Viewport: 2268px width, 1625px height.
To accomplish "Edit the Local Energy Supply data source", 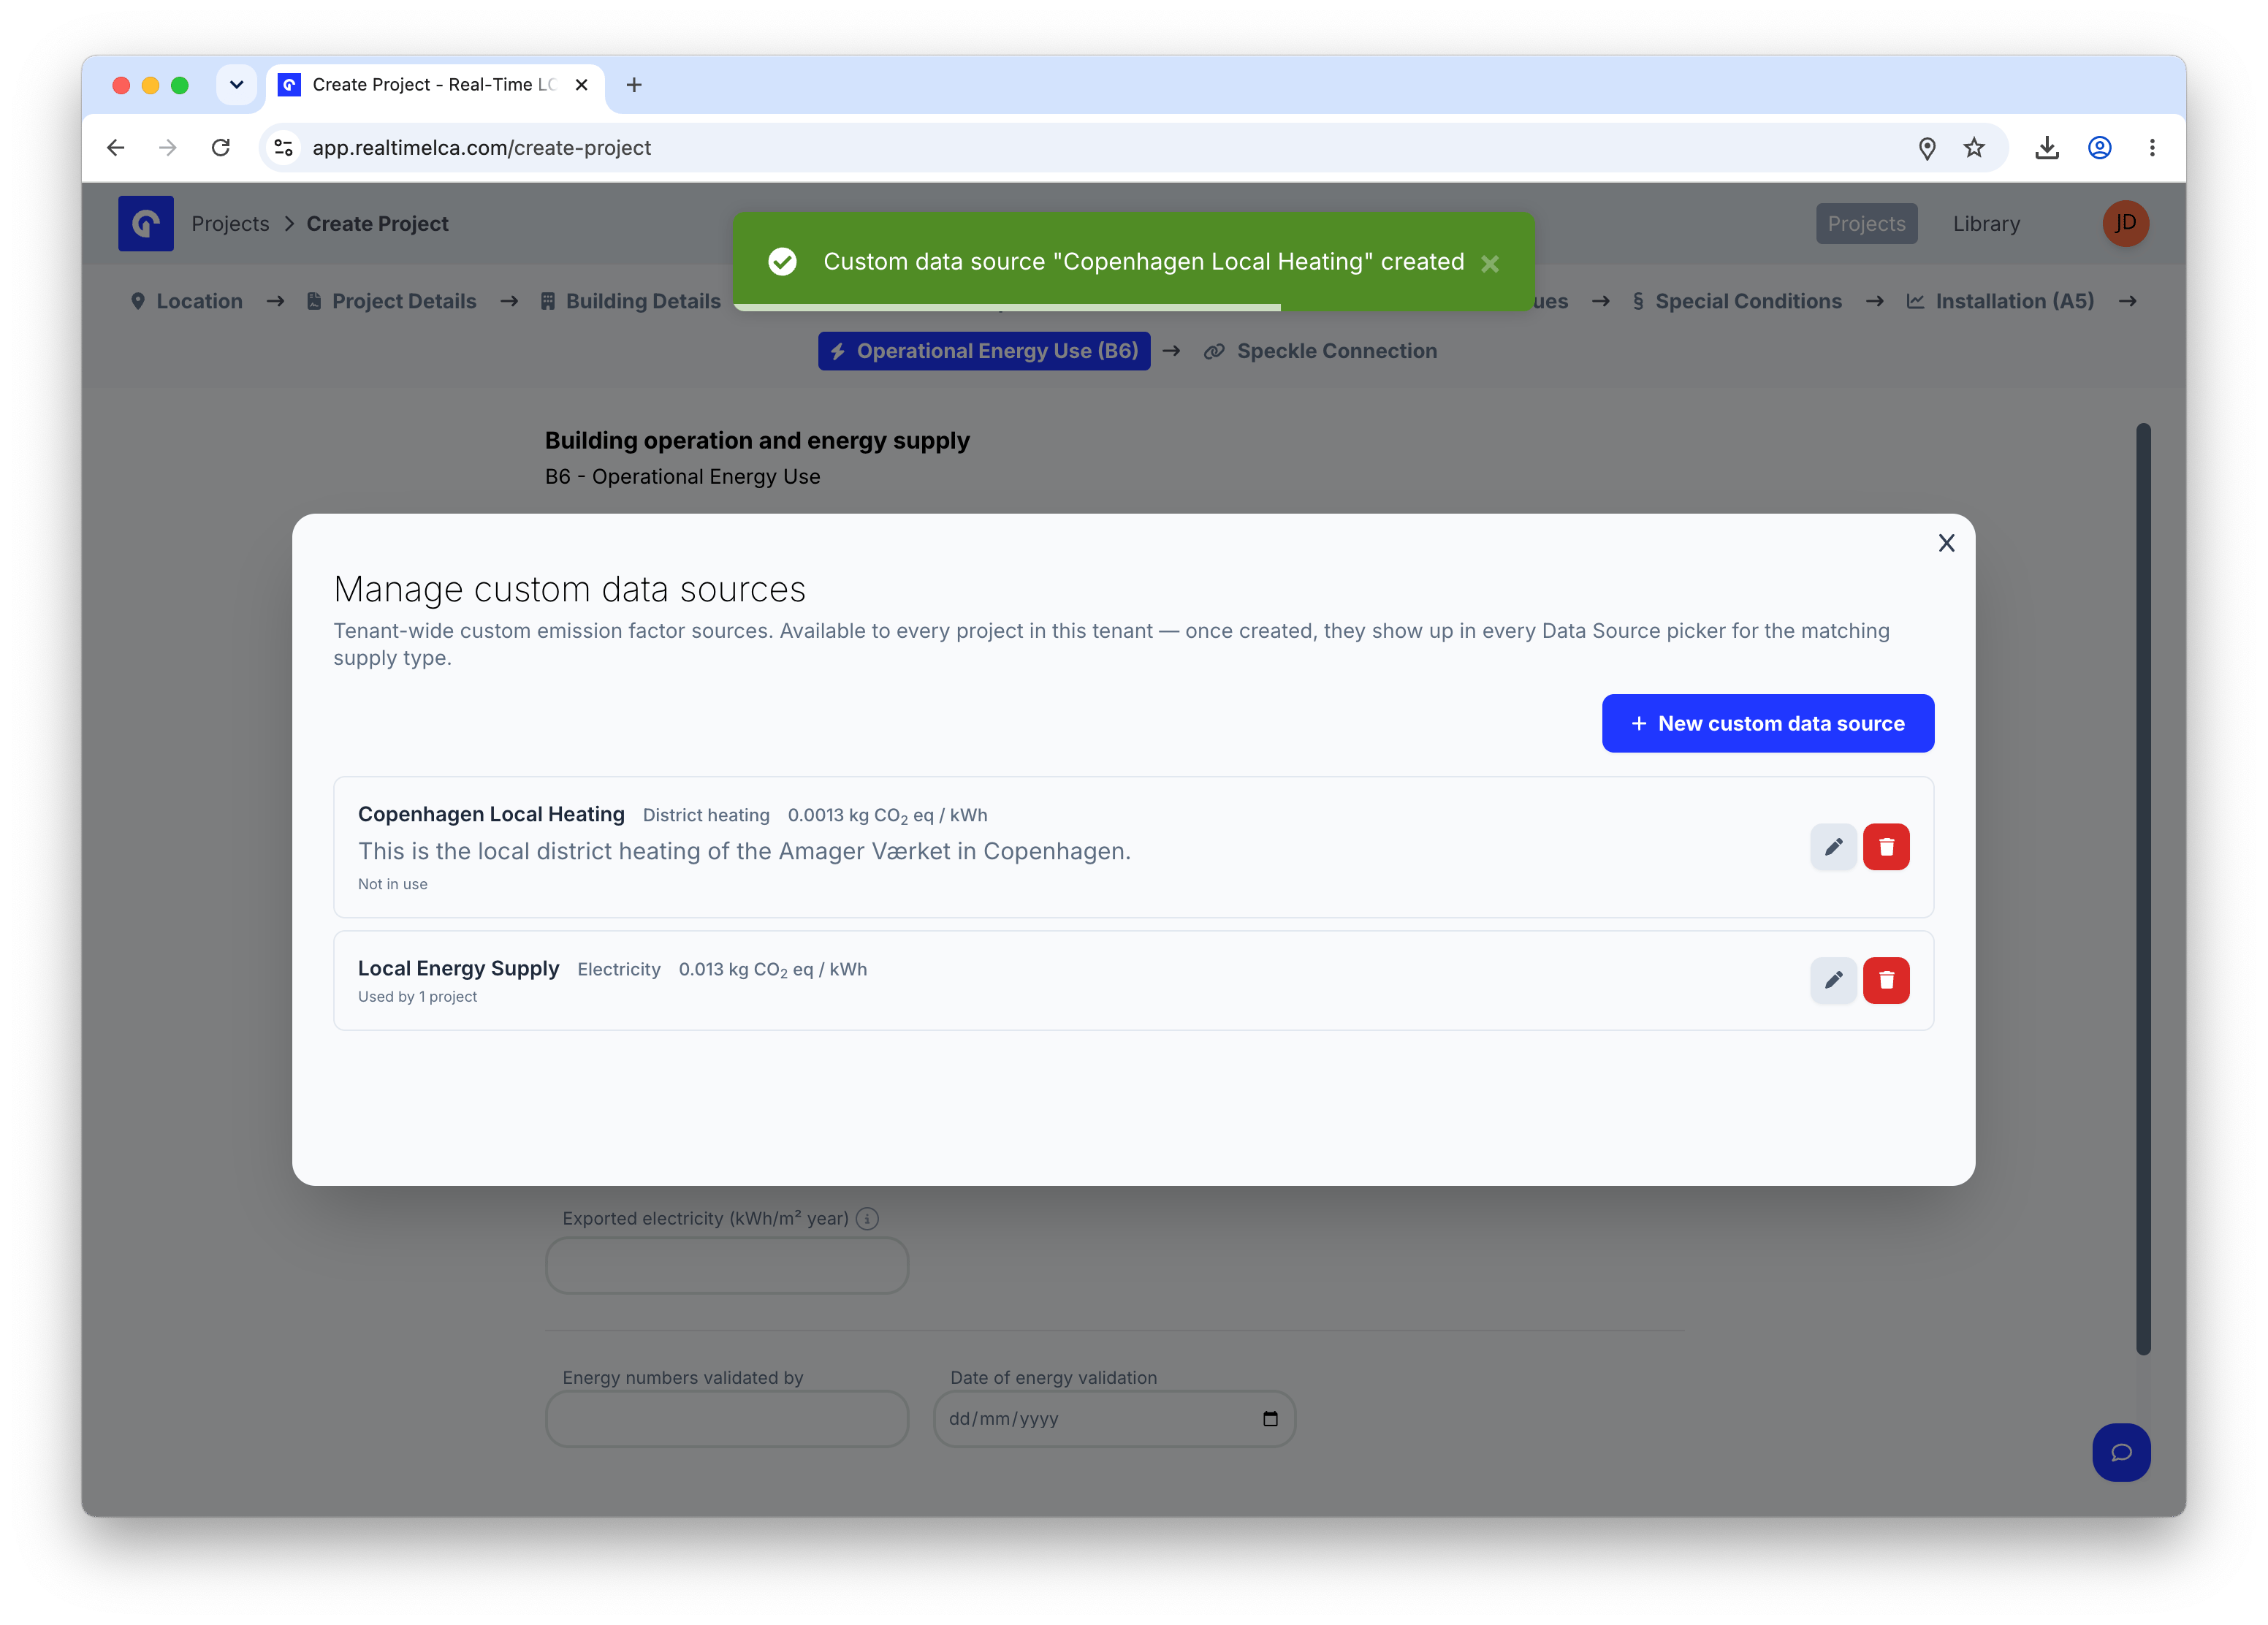I will (1833, 980).
